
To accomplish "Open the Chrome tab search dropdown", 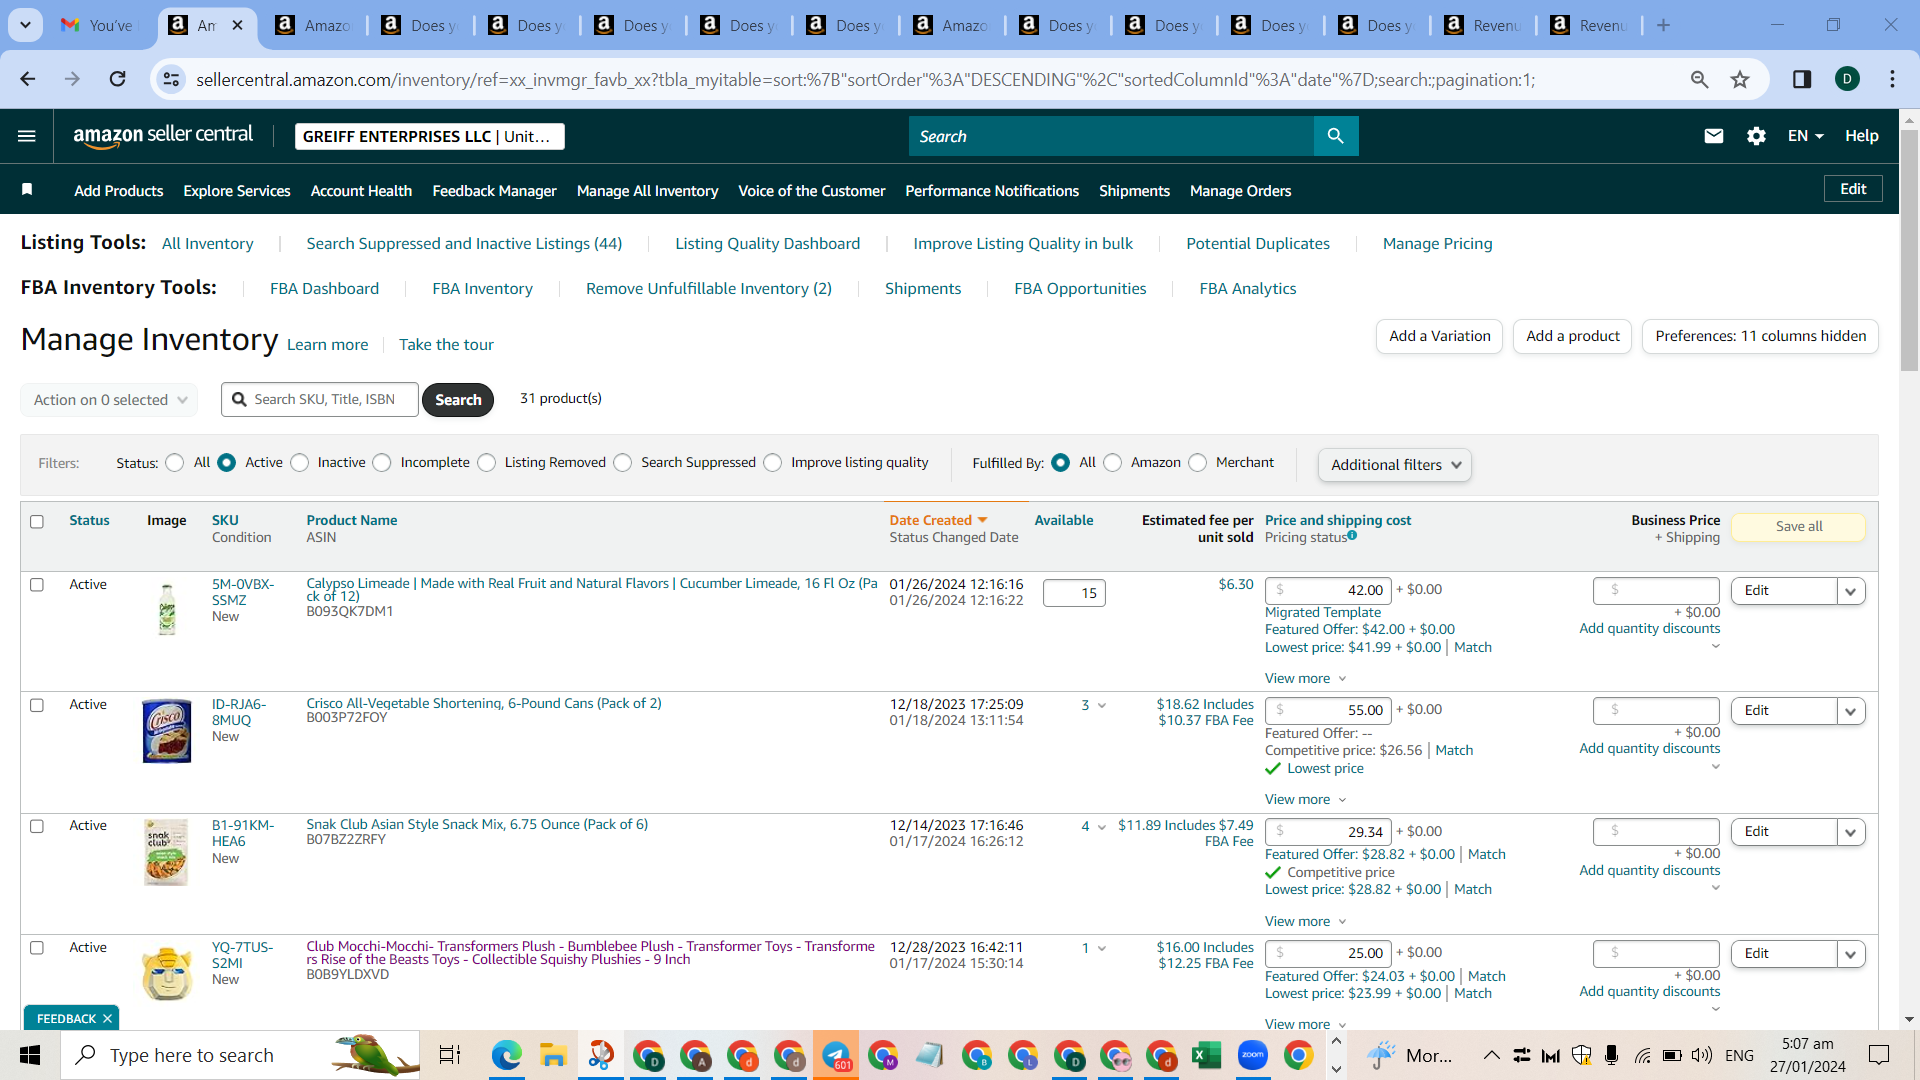I will pyautogui.click(x=25, y=25).
